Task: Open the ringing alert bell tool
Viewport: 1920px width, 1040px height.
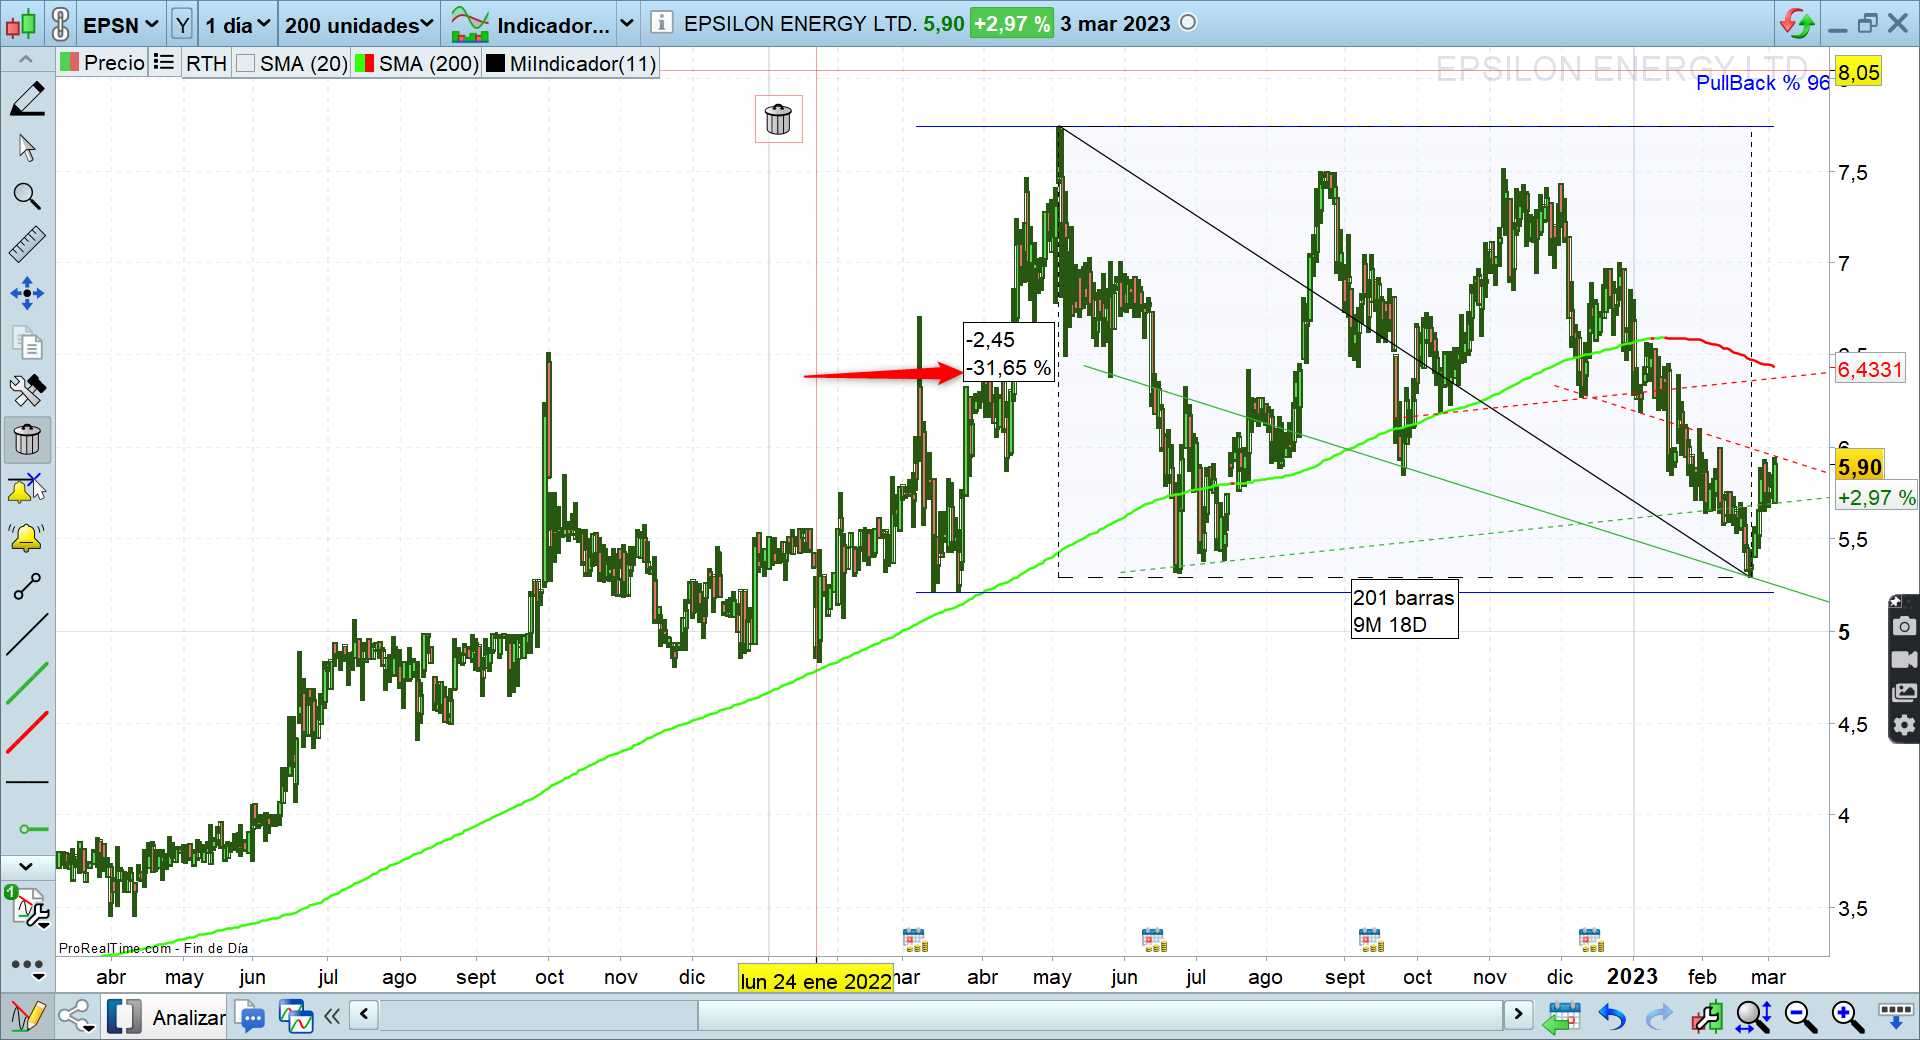Action: [27, 538]
